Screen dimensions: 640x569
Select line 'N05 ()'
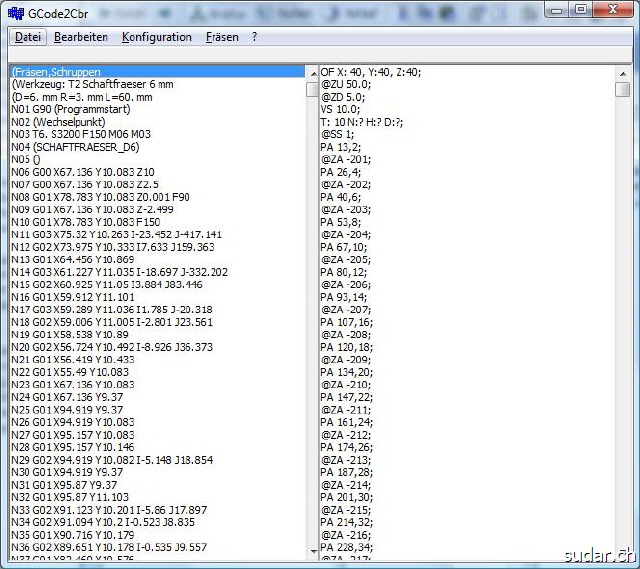(x=158, y=160)
